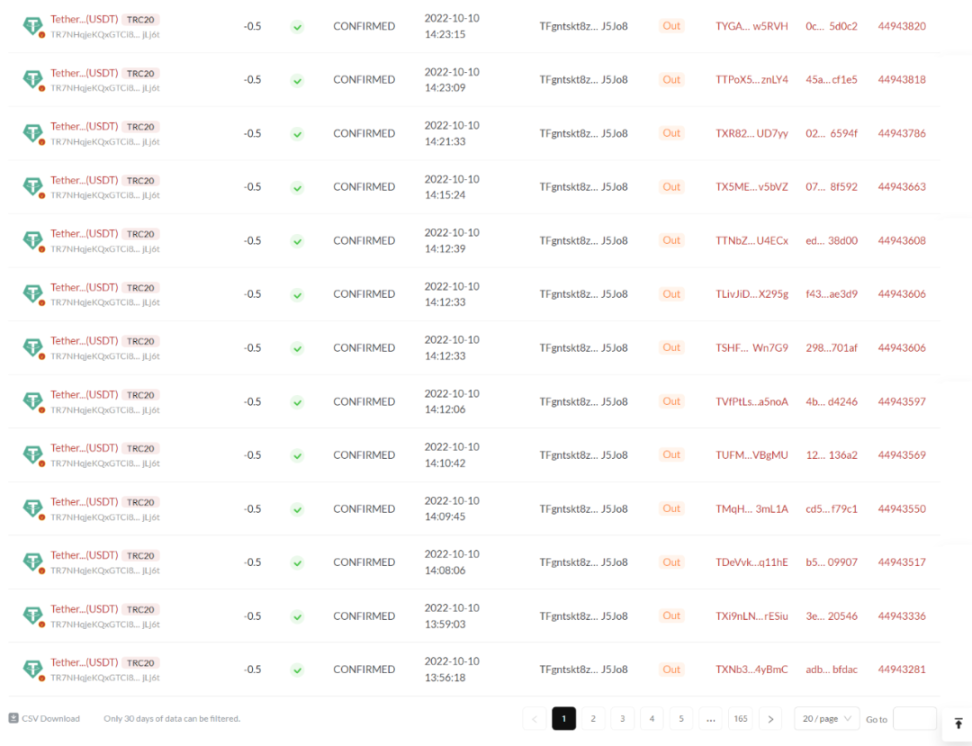This screenshot has width=972, height=746.
Task: Click the CSV Download link text
Action: coord(51,719)
